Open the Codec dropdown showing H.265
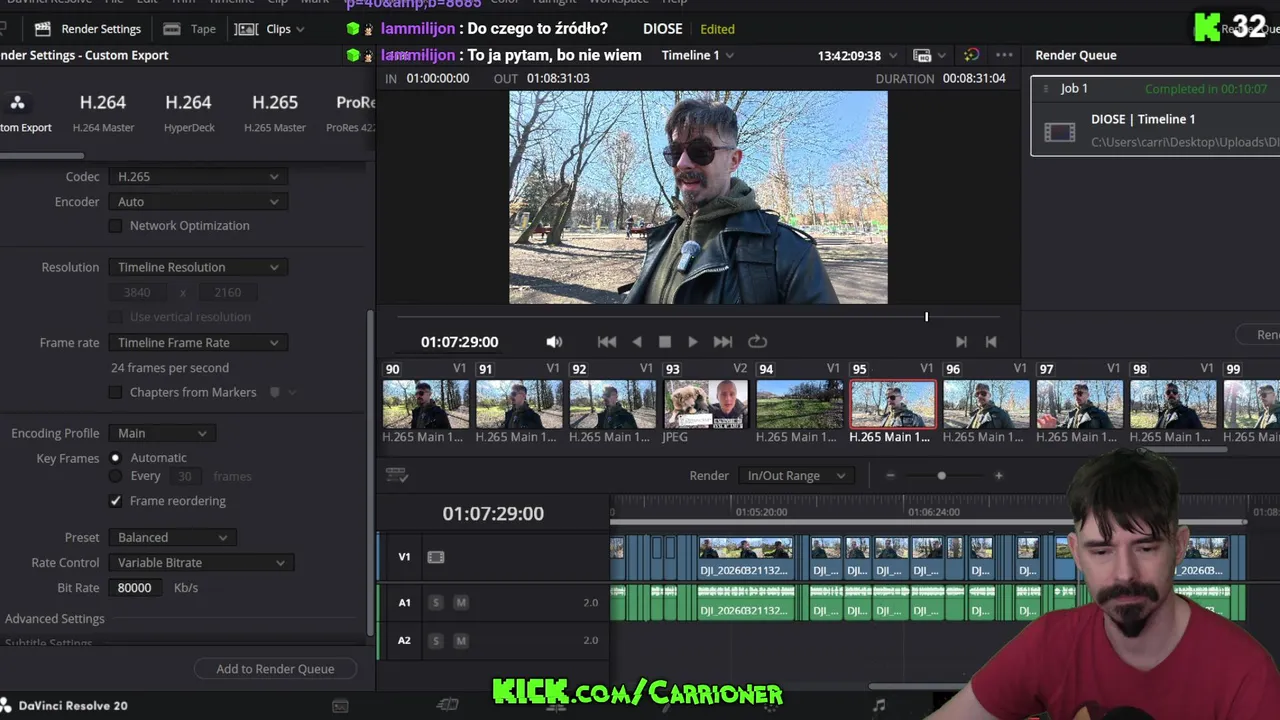 point(198,177)
